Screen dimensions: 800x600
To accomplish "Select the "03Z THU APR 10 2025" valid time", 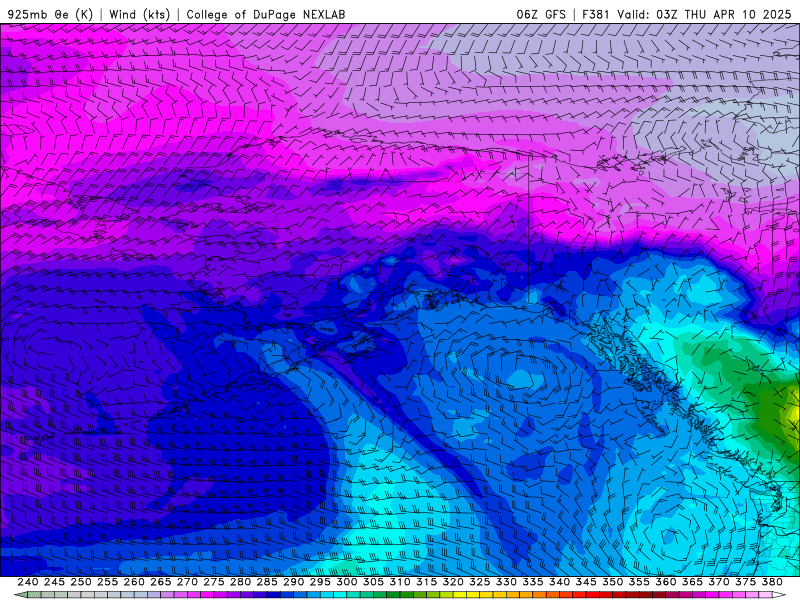I will (x=723, y=14).
